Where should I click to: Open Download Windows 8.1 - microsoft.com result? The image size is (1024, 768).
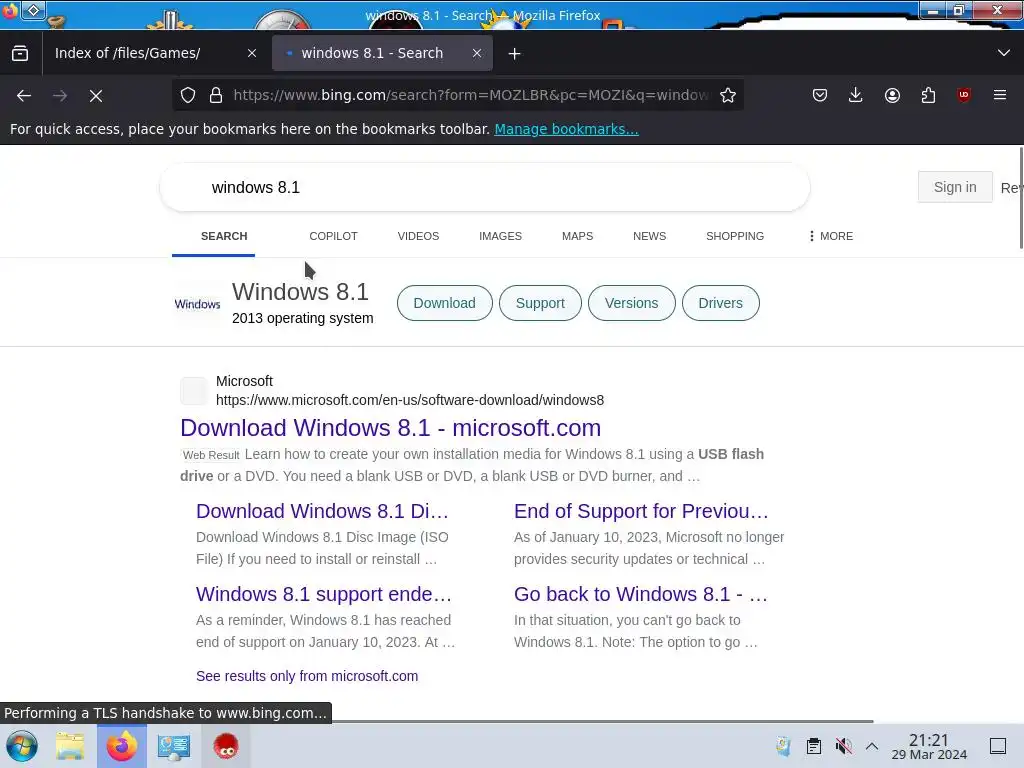pyautogui.click(x=391, y=428)
